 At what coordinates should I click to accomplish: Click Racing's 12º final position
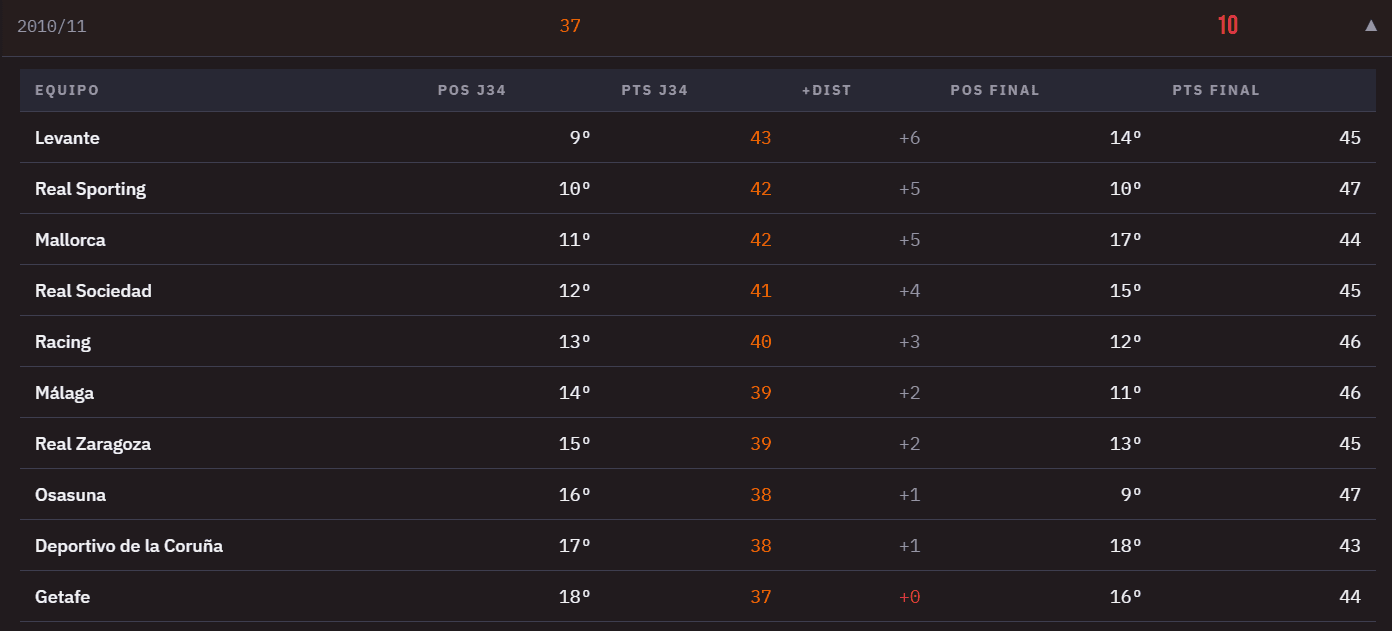(x=1125, y=342)
